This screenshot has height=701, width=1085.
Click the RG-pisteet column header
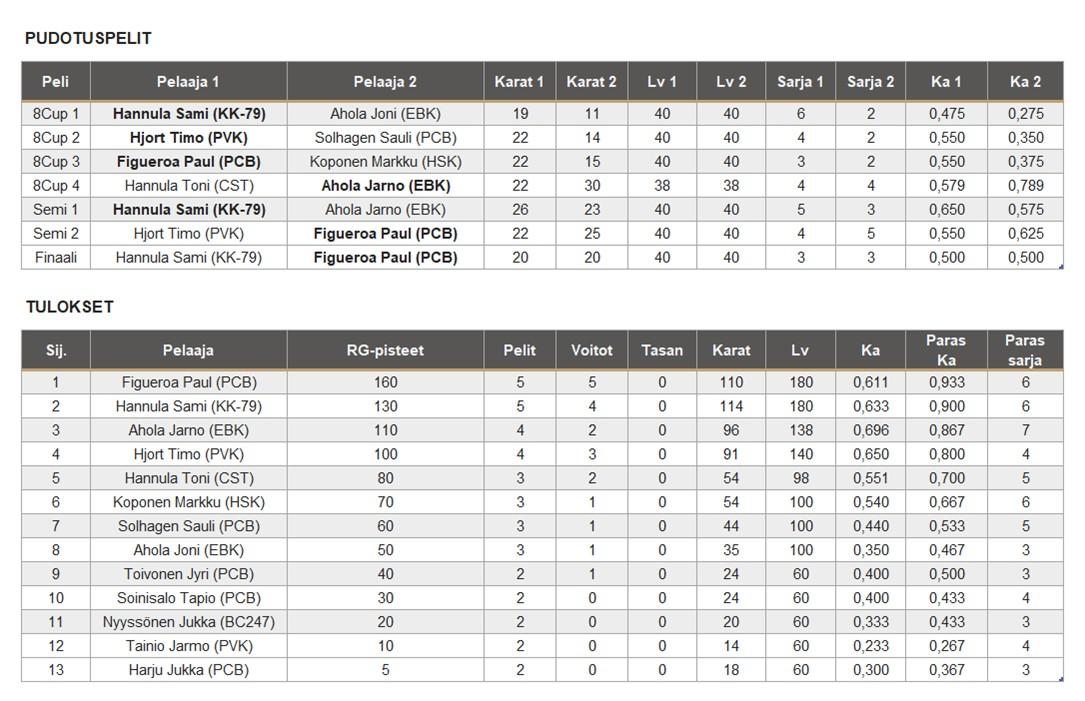click(x=385, y=350)
